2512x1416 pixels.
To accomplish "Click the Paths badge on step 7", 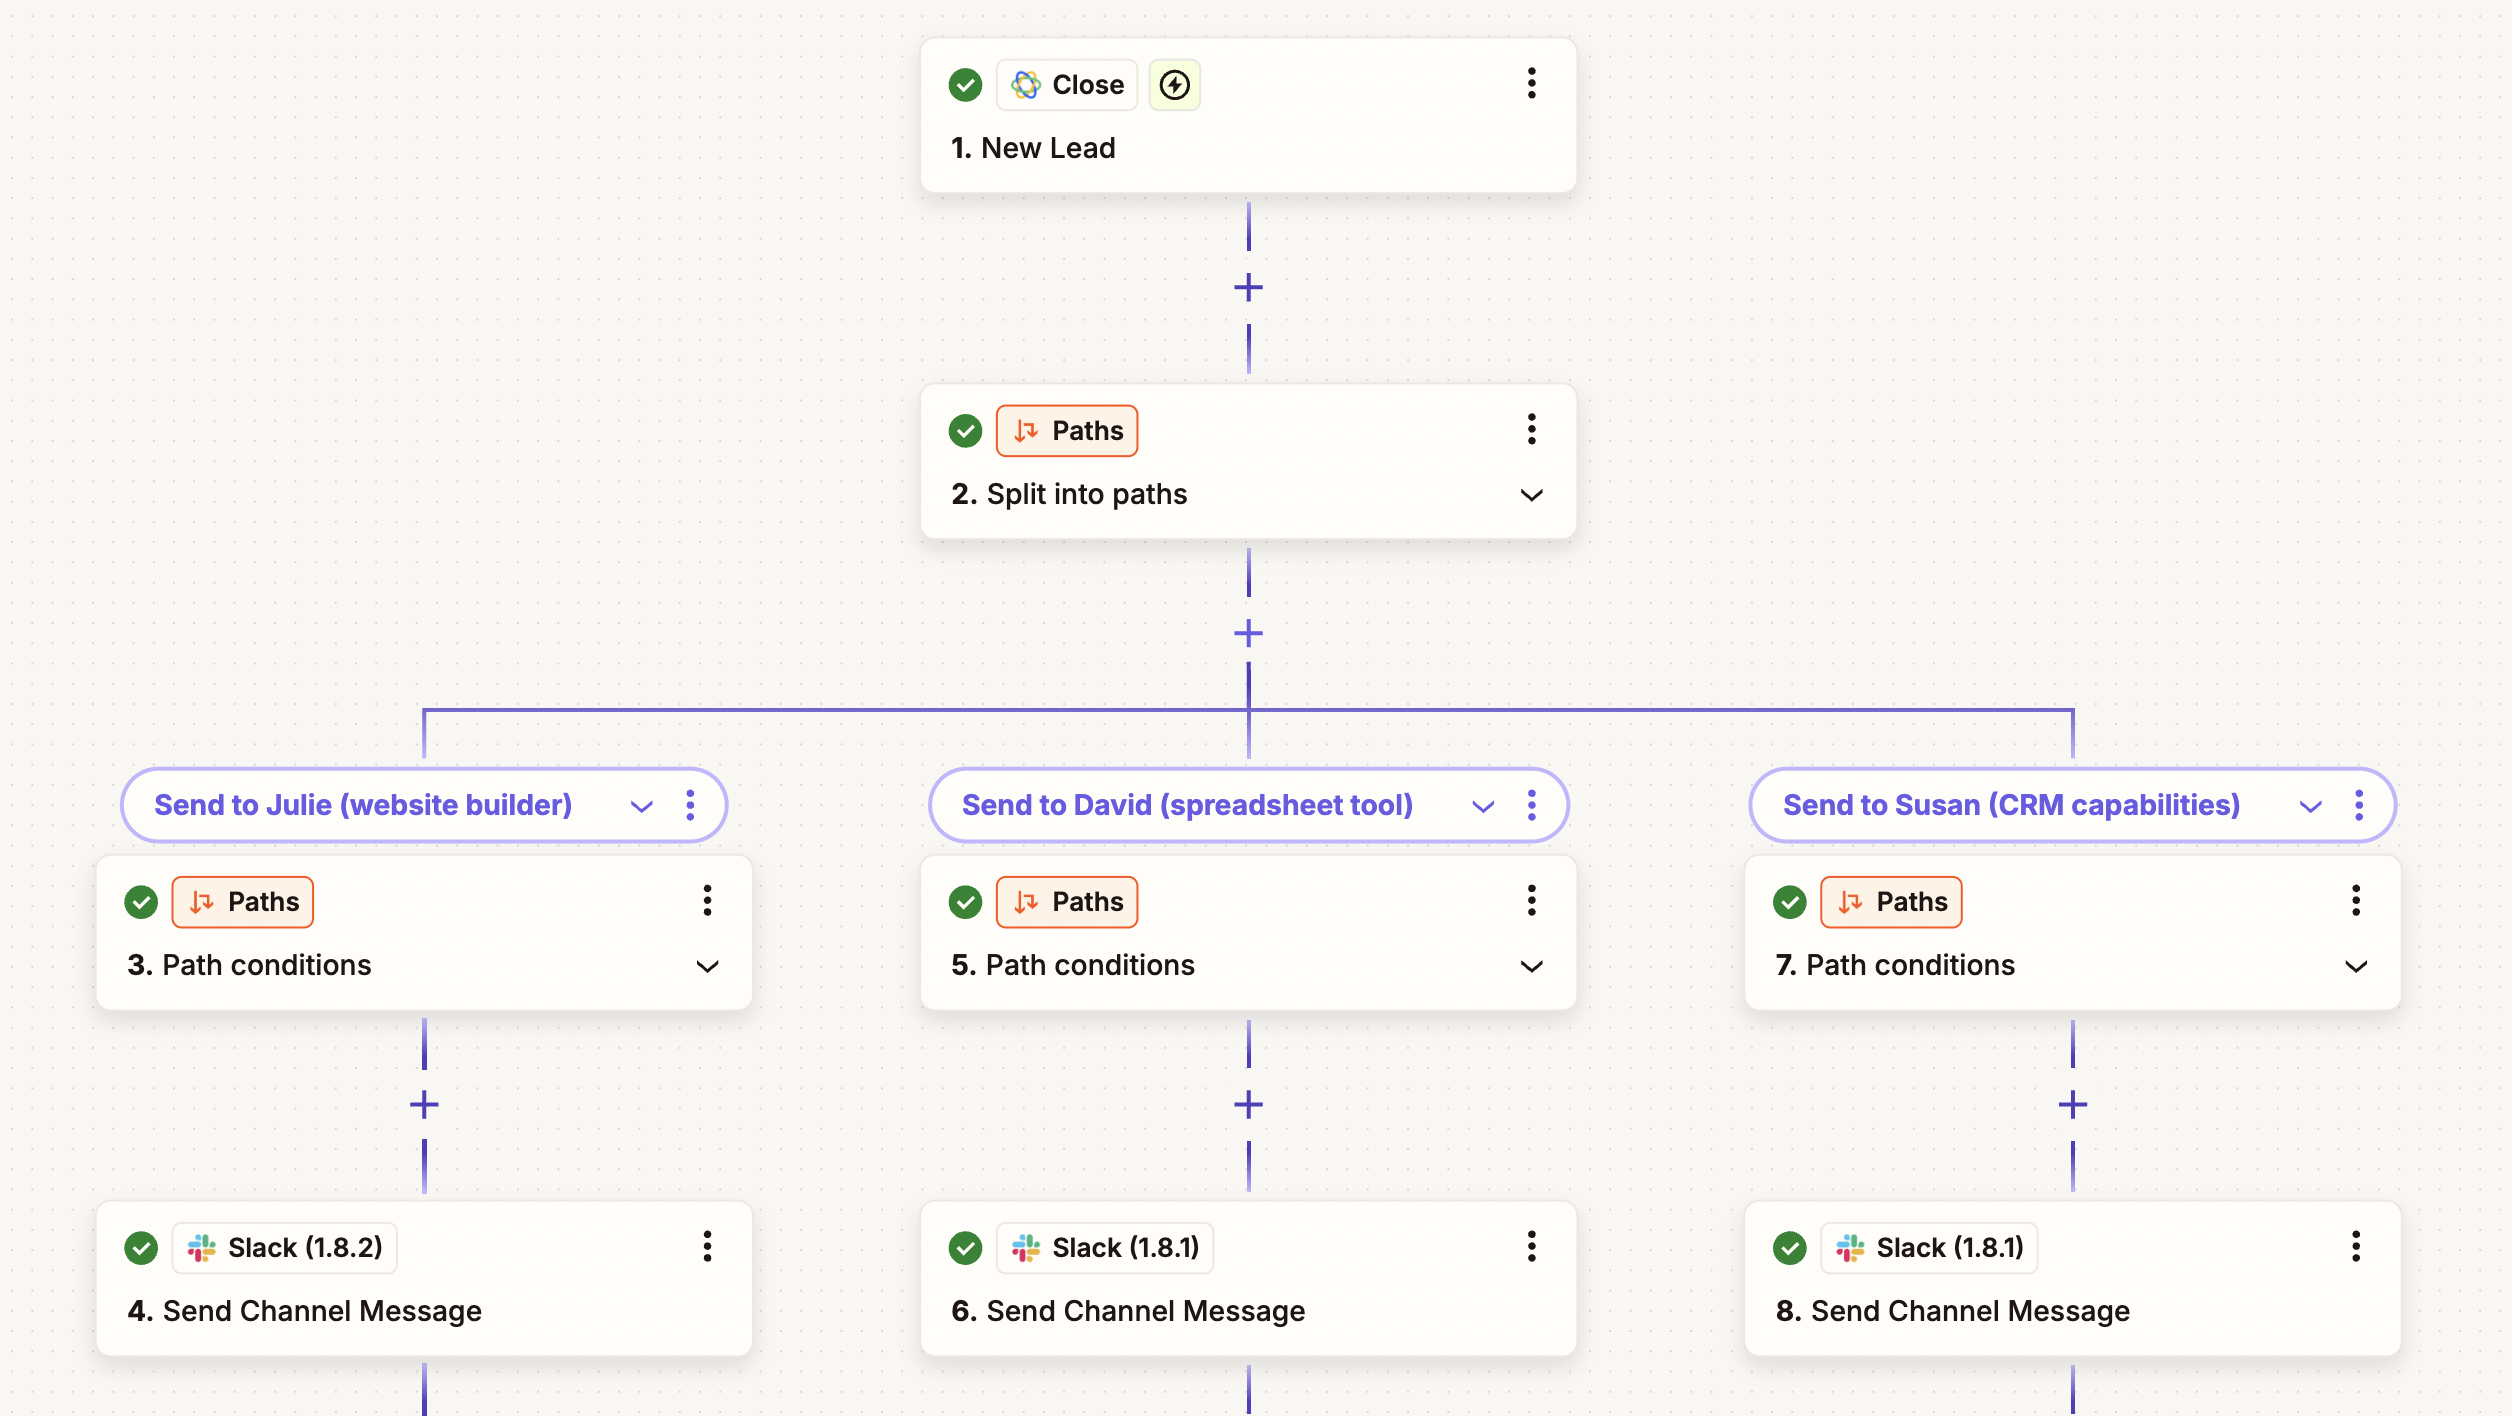I will (x=1891, y=902).
